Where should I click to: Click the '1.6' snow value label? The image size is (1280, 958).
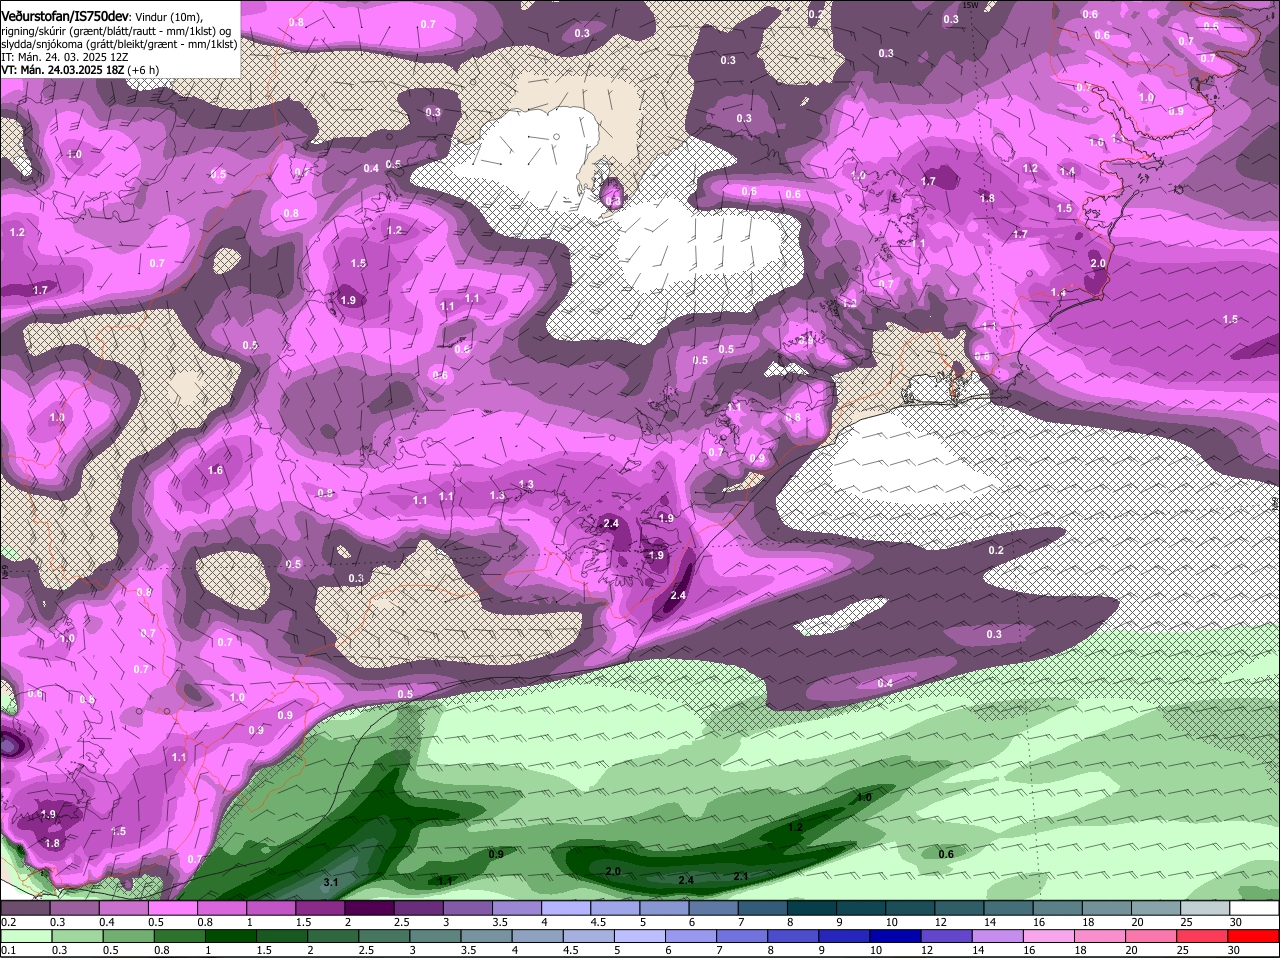[x=216, y=470]
